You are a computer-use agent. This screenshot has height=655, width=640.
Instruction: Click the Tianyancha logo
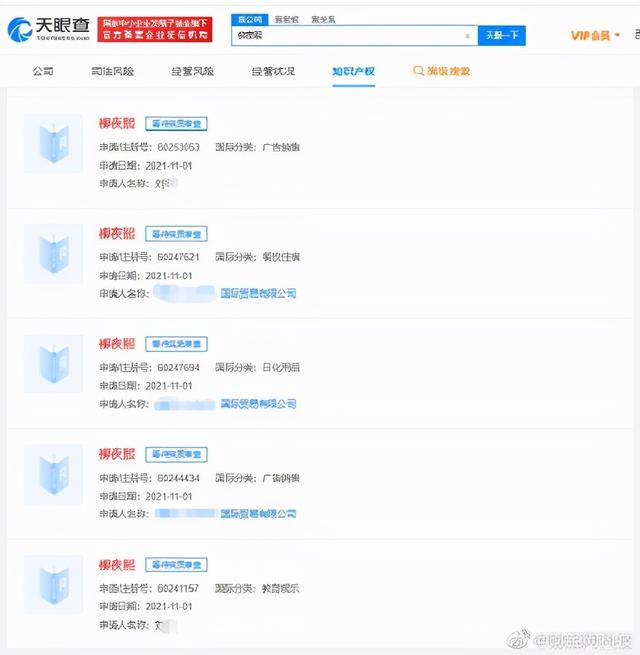click(x=48, y=29)
